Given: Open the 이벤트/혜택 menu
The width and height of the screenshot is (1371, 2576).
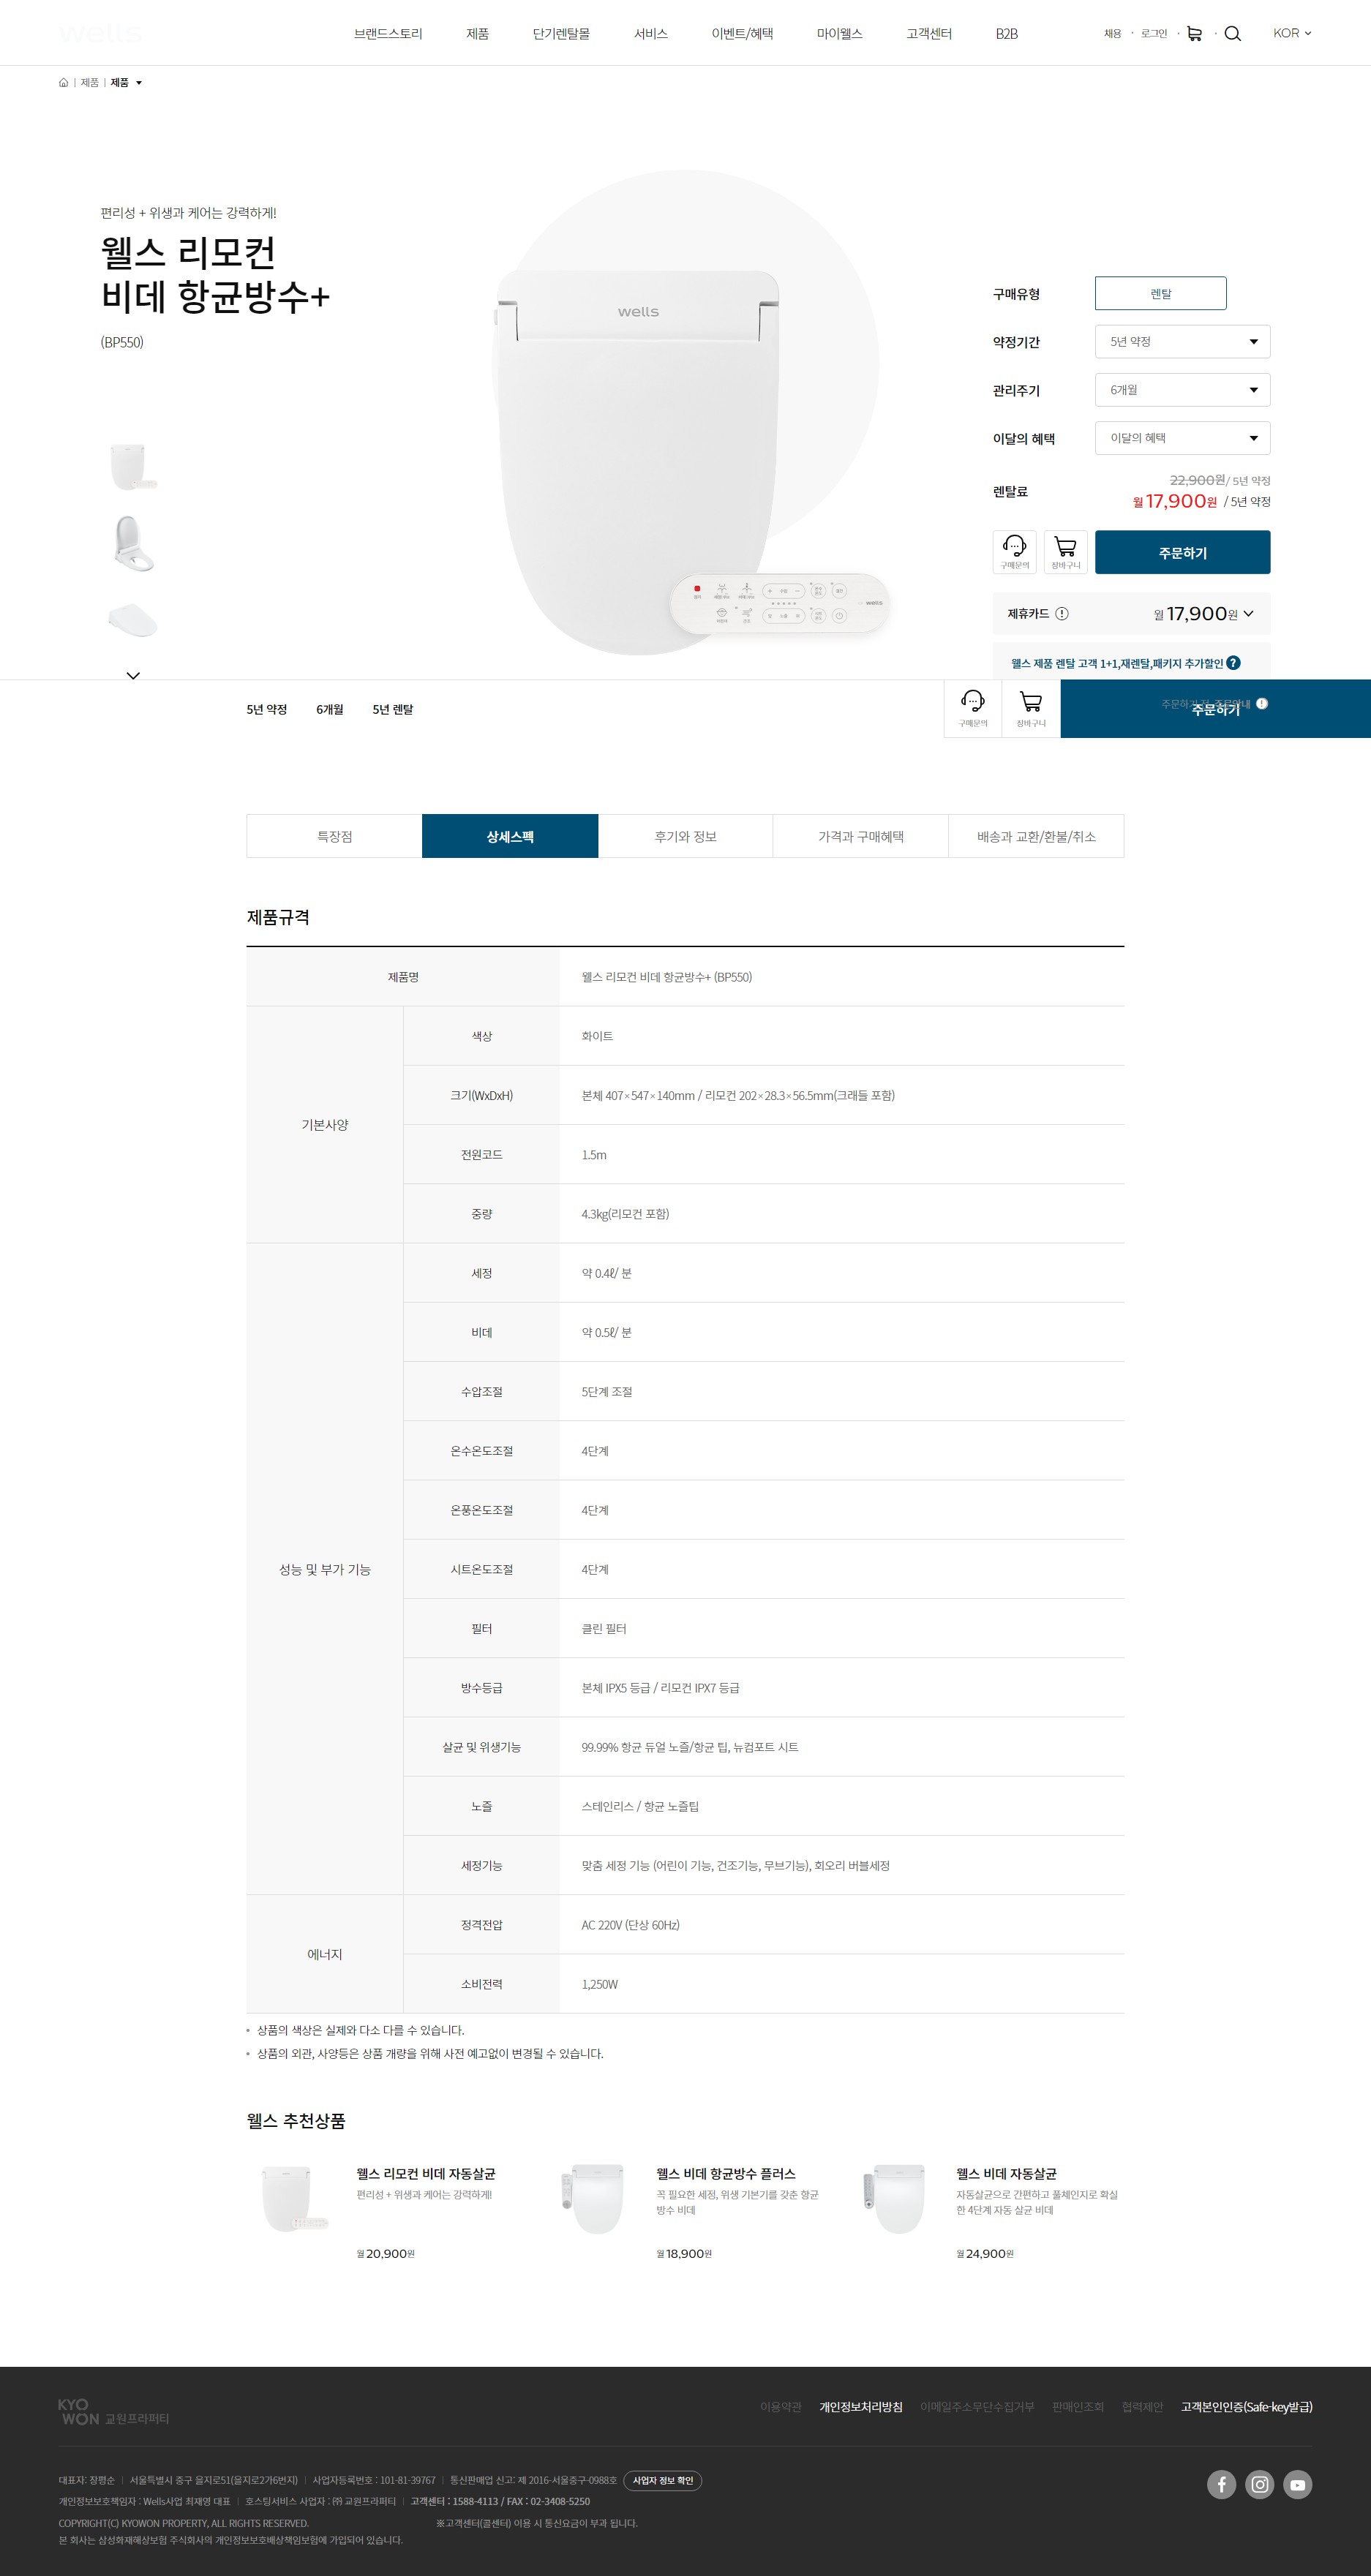Looking at the screenshot, I should pos(742,34).
